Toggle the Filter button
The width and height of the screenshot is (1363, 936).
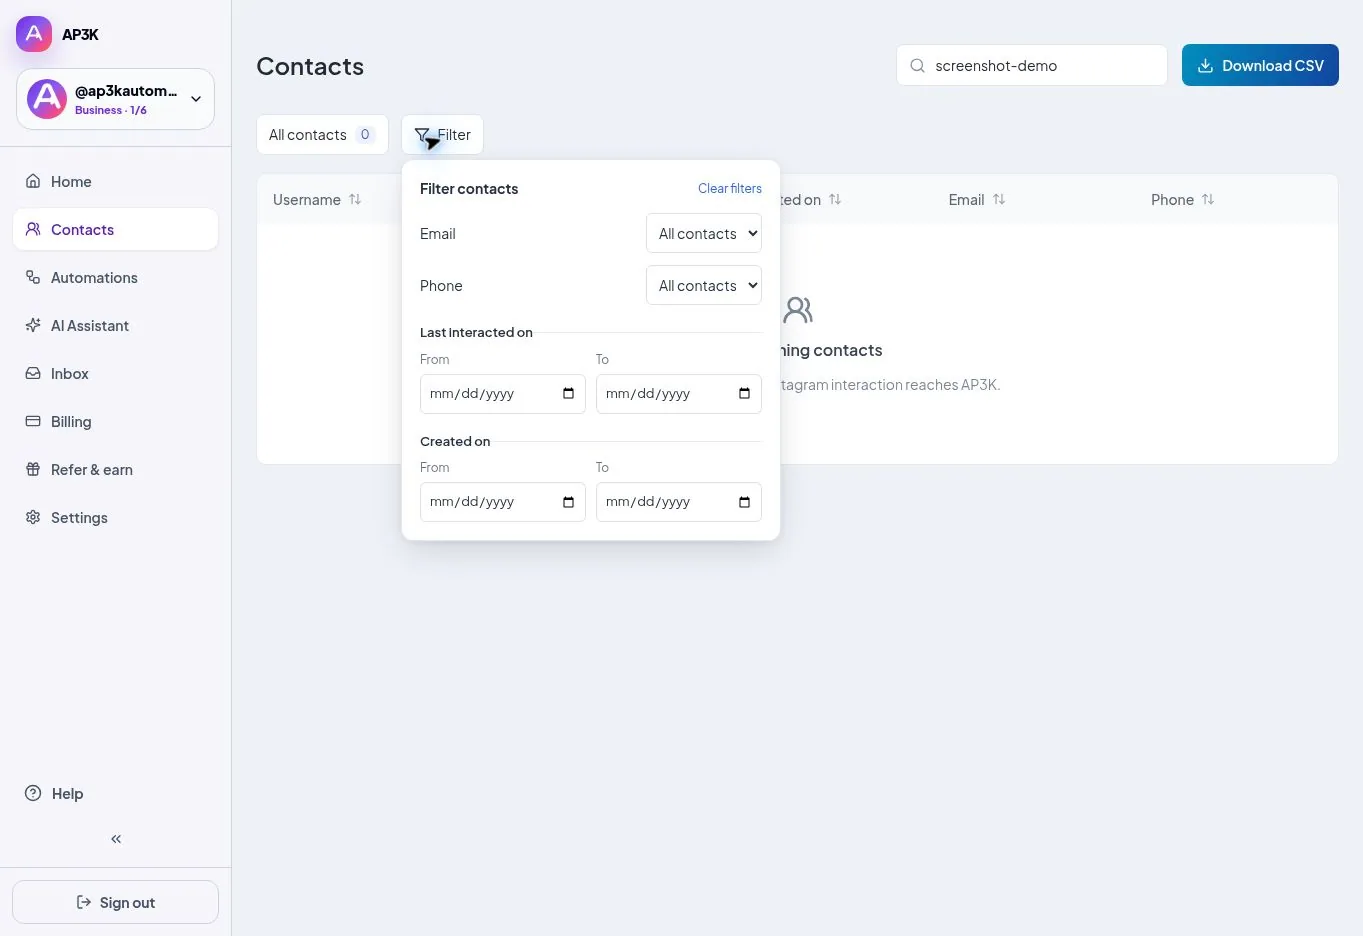(442, 135)
